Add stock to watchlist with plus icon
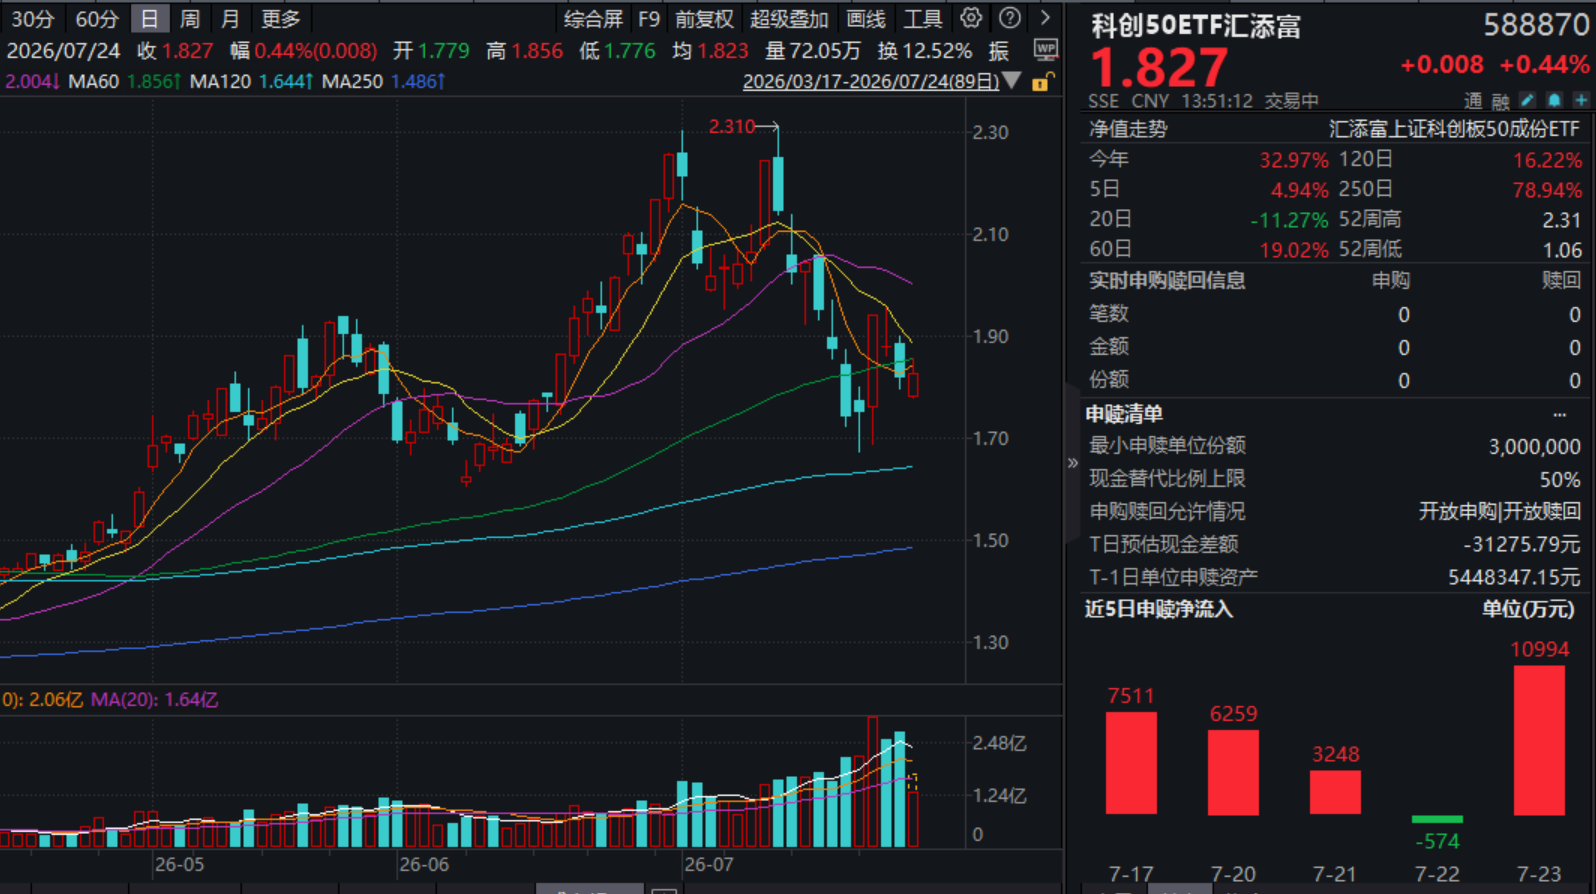 (x=1581, y=100)
